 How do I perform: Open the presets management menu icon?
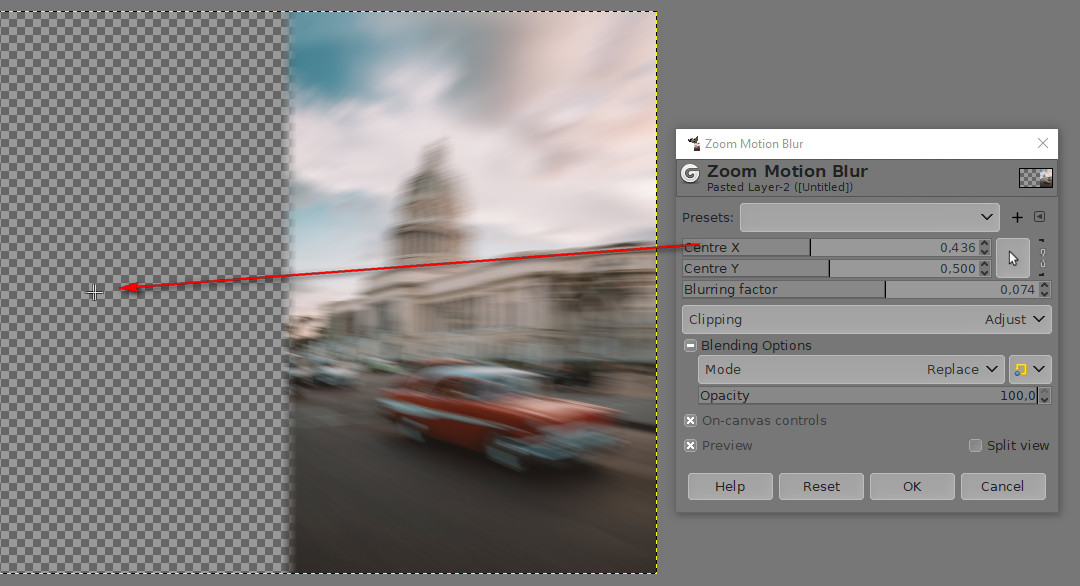1039,217
